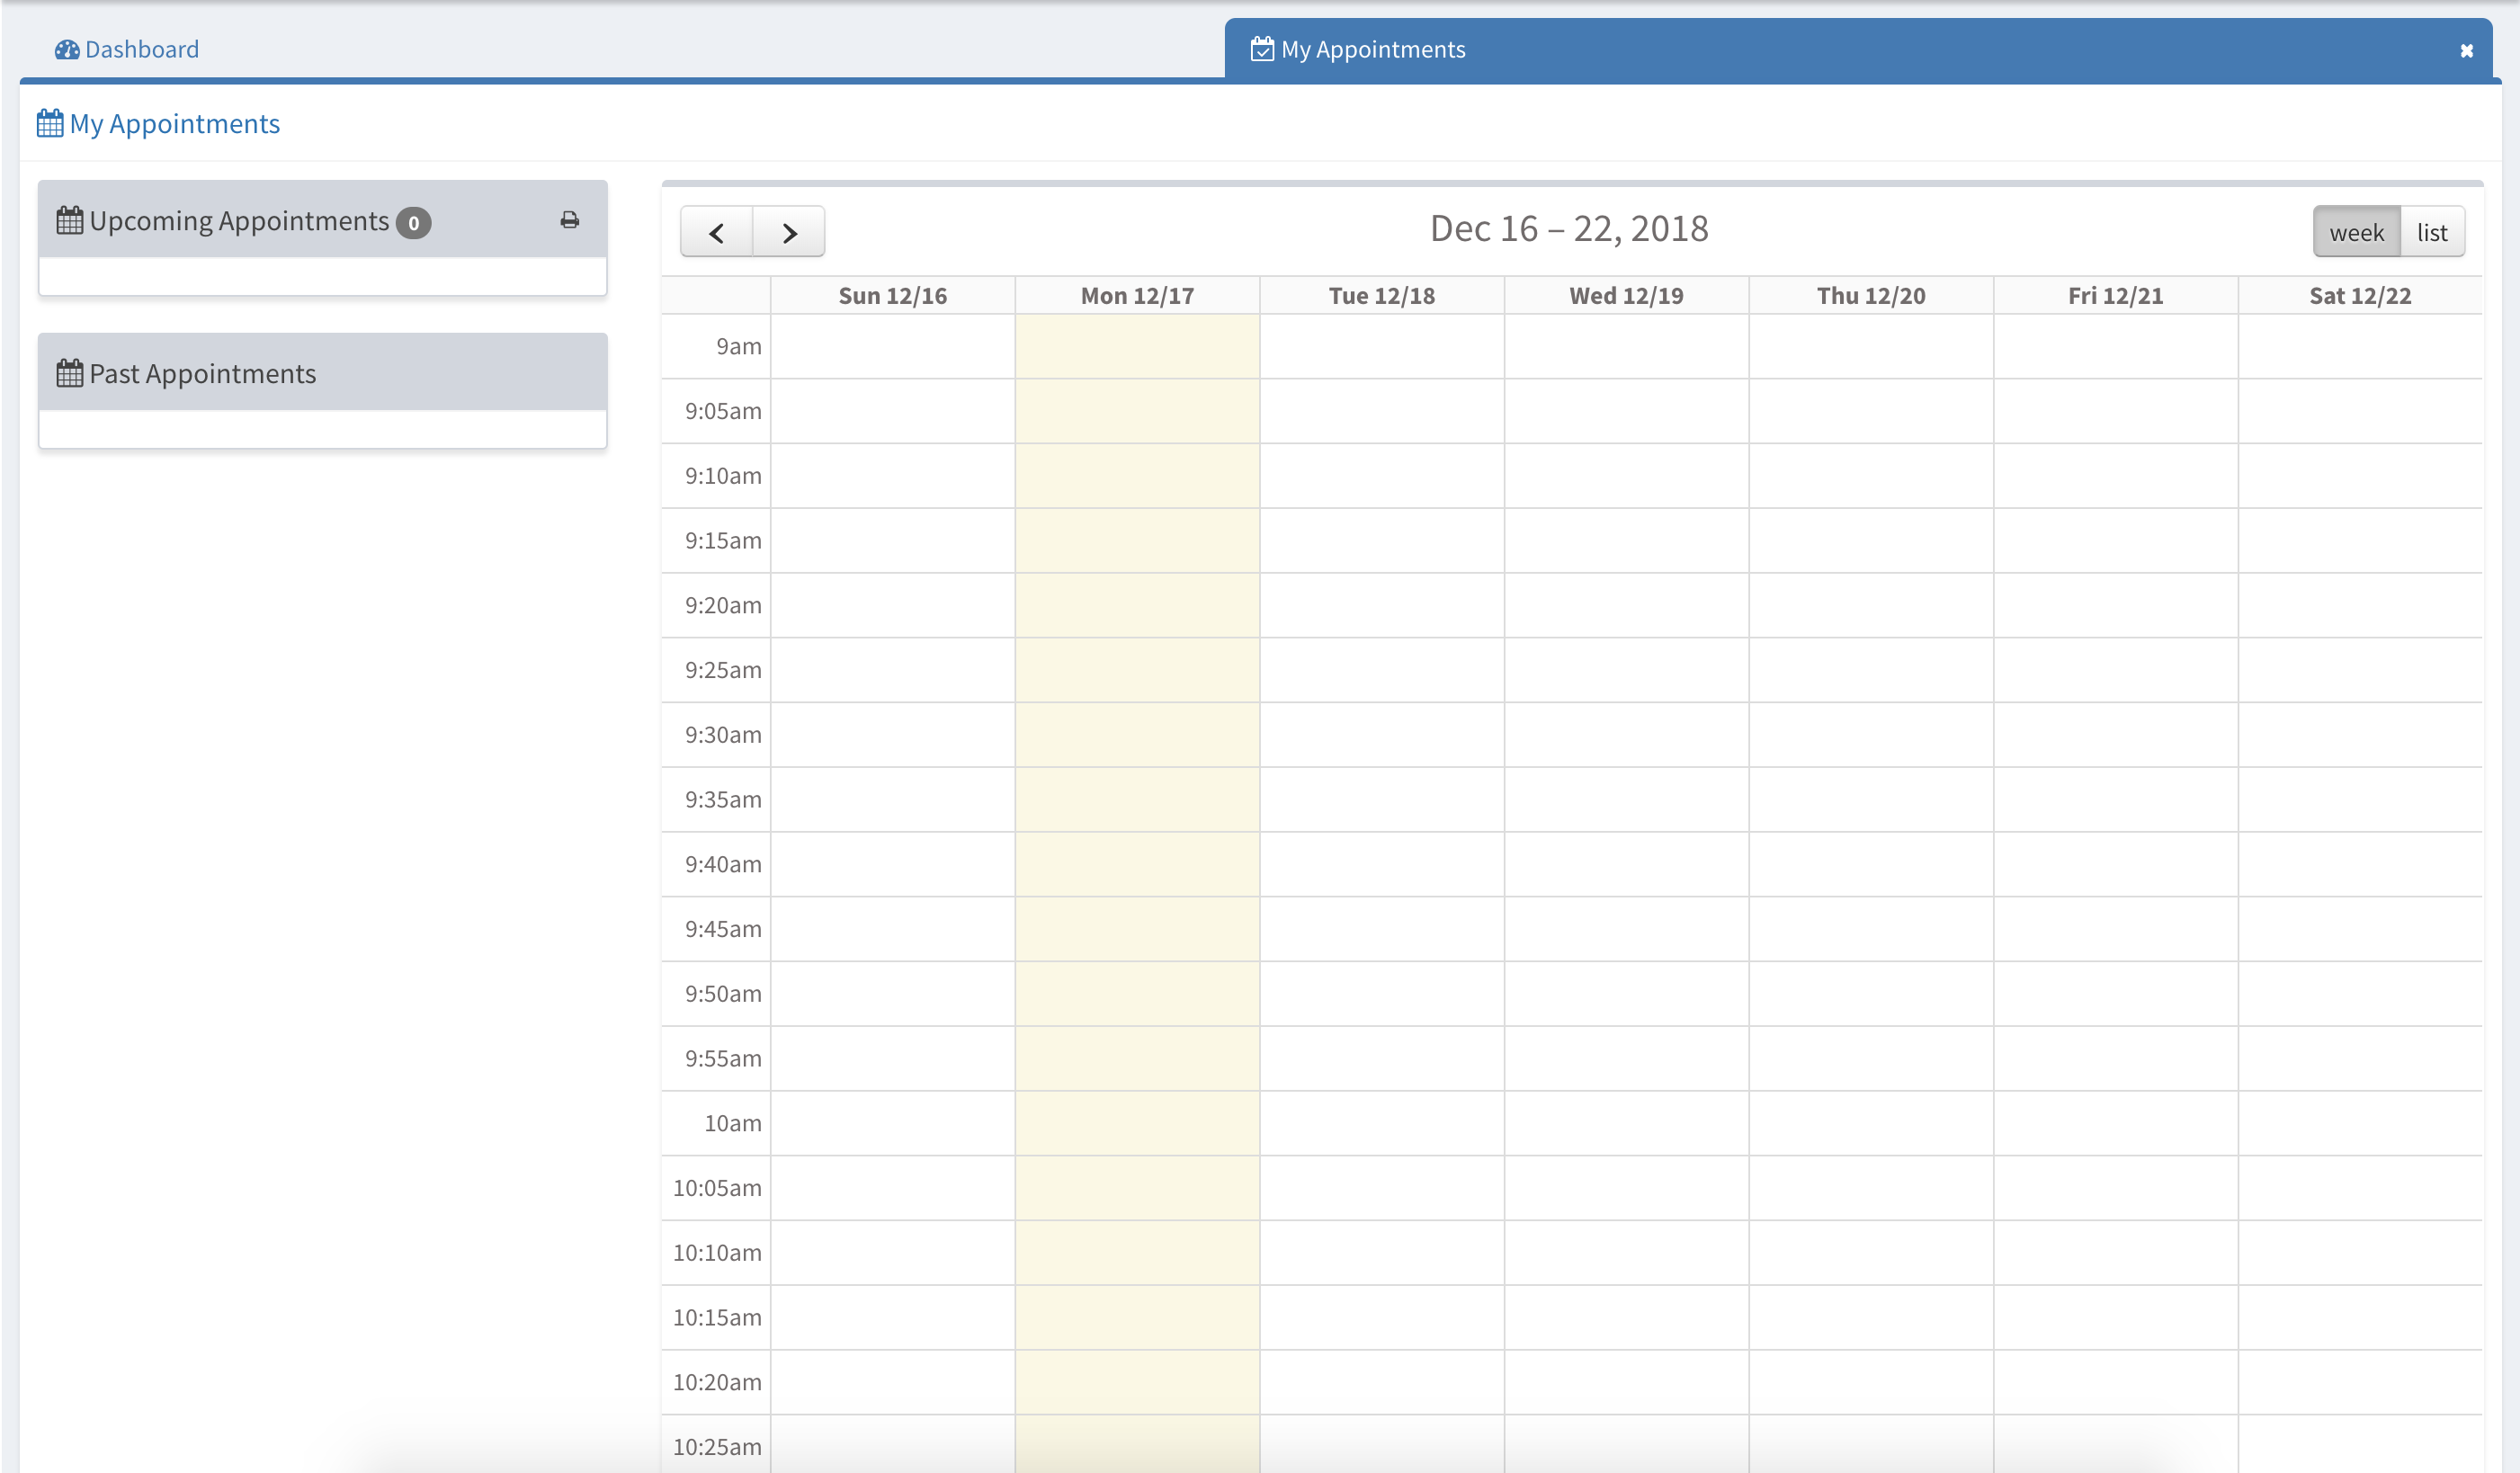Image resolution: width=2520 pixels, height=1473 pixels.
Task: Switch calendar to list view
Action: (2432, 233)
